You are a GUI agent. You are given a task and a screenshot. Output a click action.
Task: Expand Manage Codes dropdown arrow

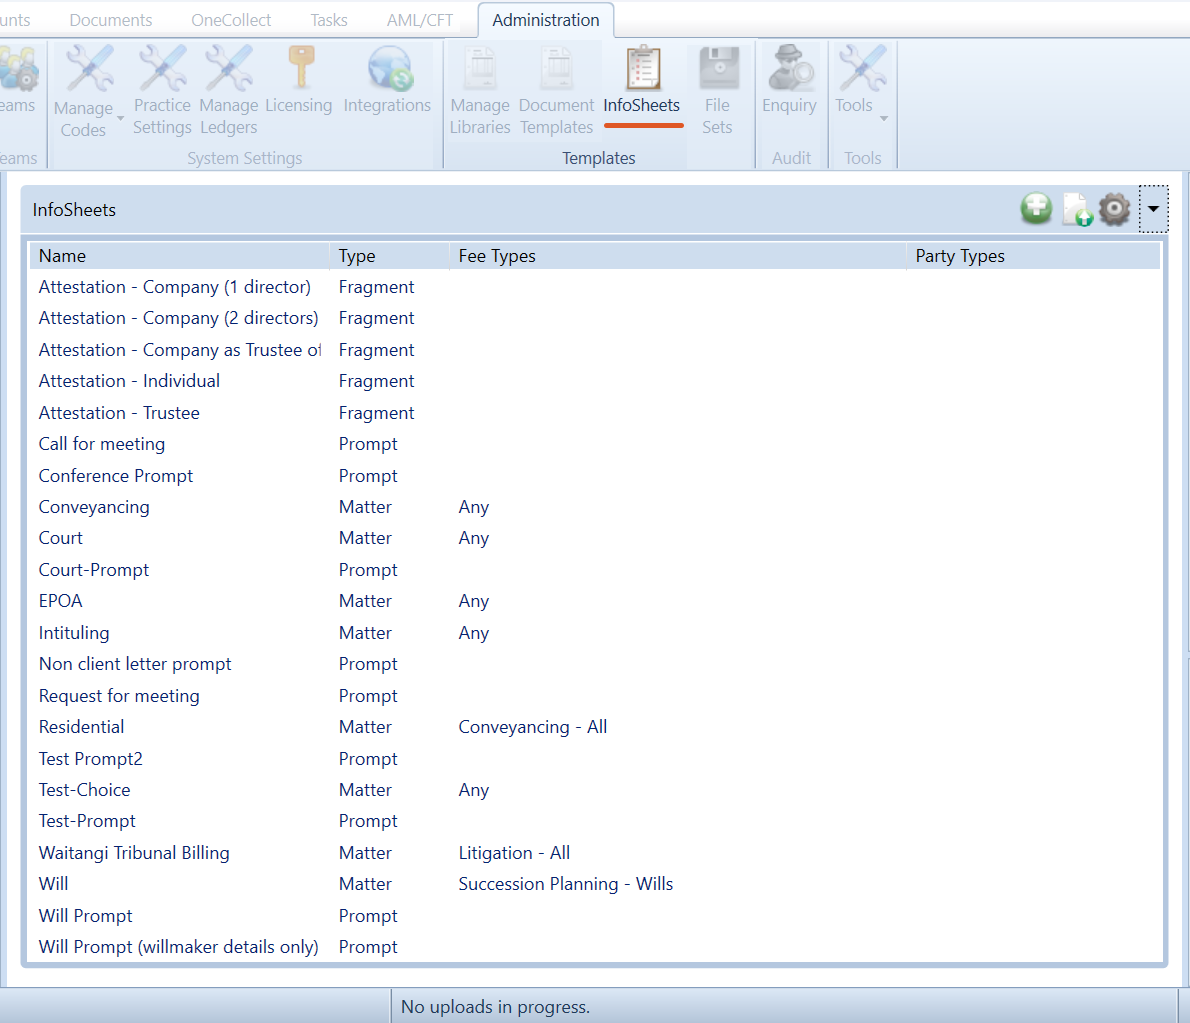(121, 118)
